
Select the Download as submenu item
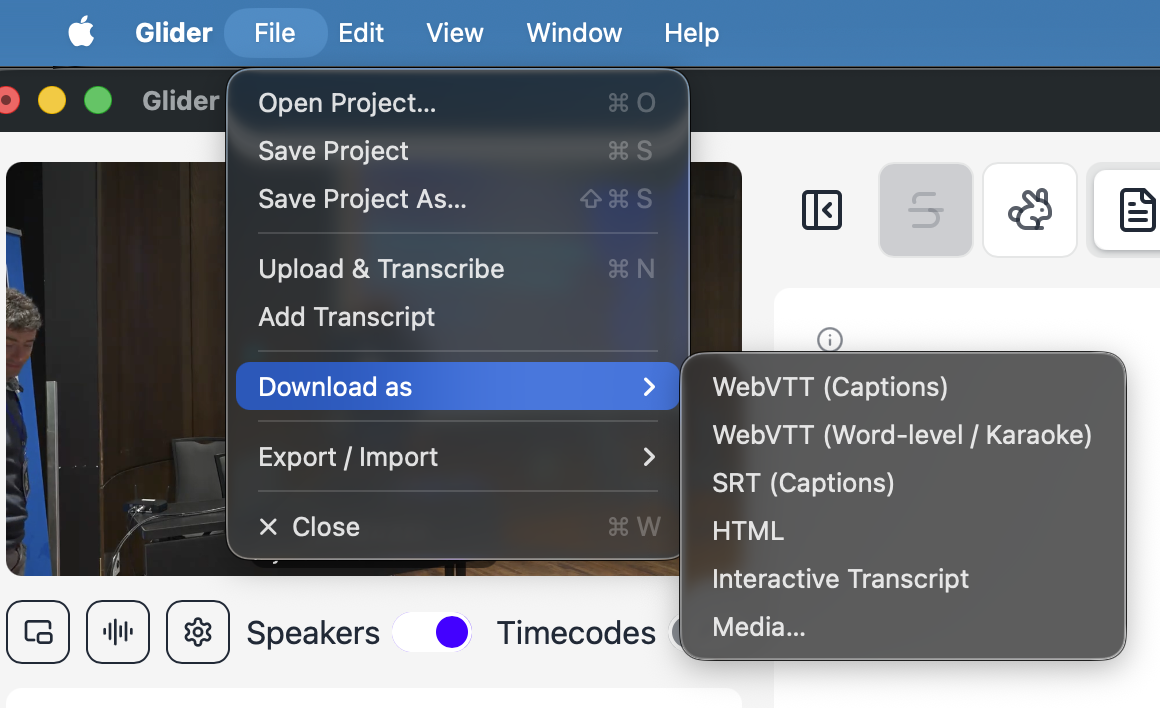pos(457,386)
